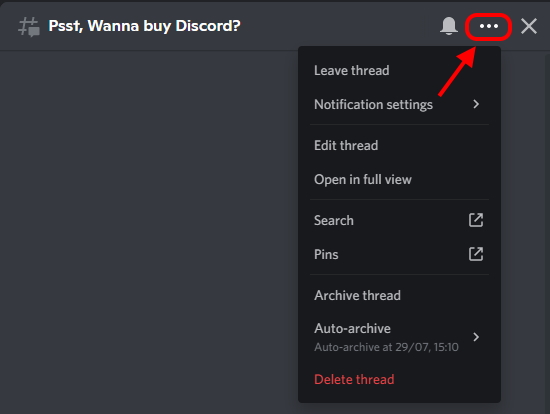Close the thread panel with X
Viewport: 550px width, 414px height.
[x=529, y=26]
